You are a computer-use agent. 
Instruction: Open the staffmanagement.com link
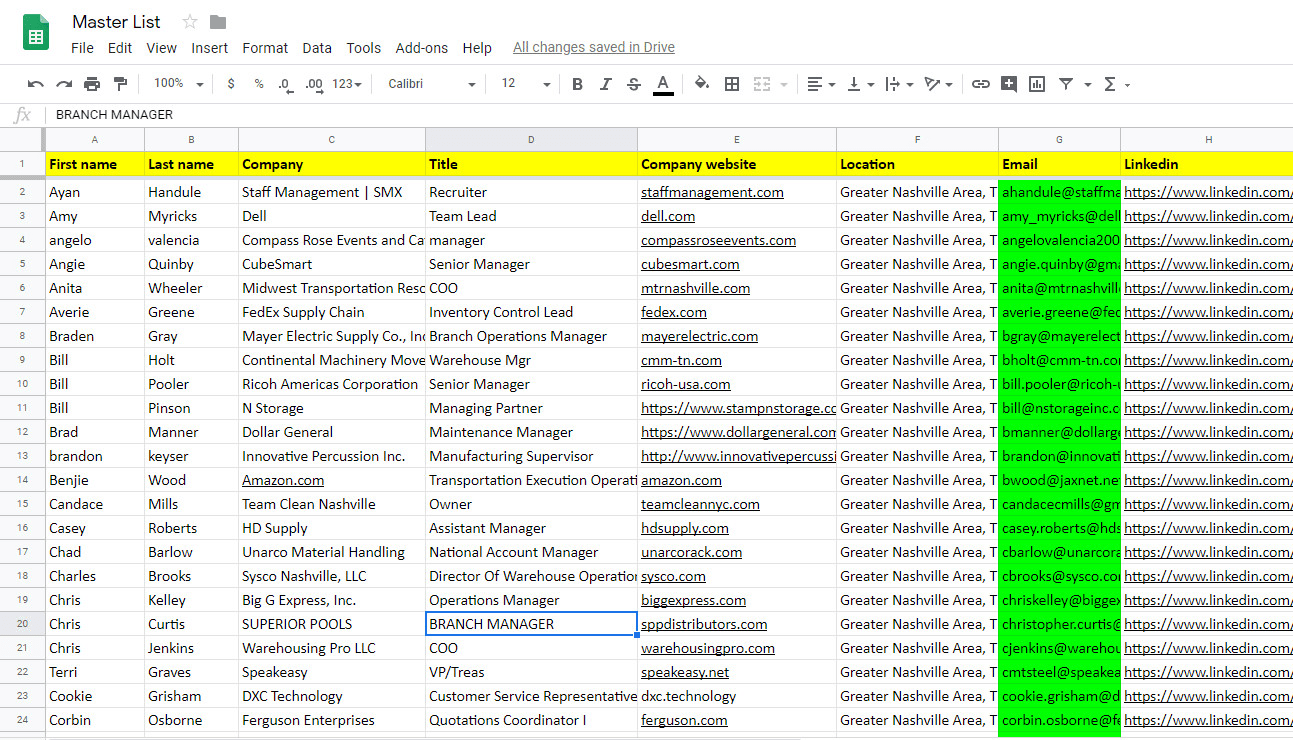point(712,191)
